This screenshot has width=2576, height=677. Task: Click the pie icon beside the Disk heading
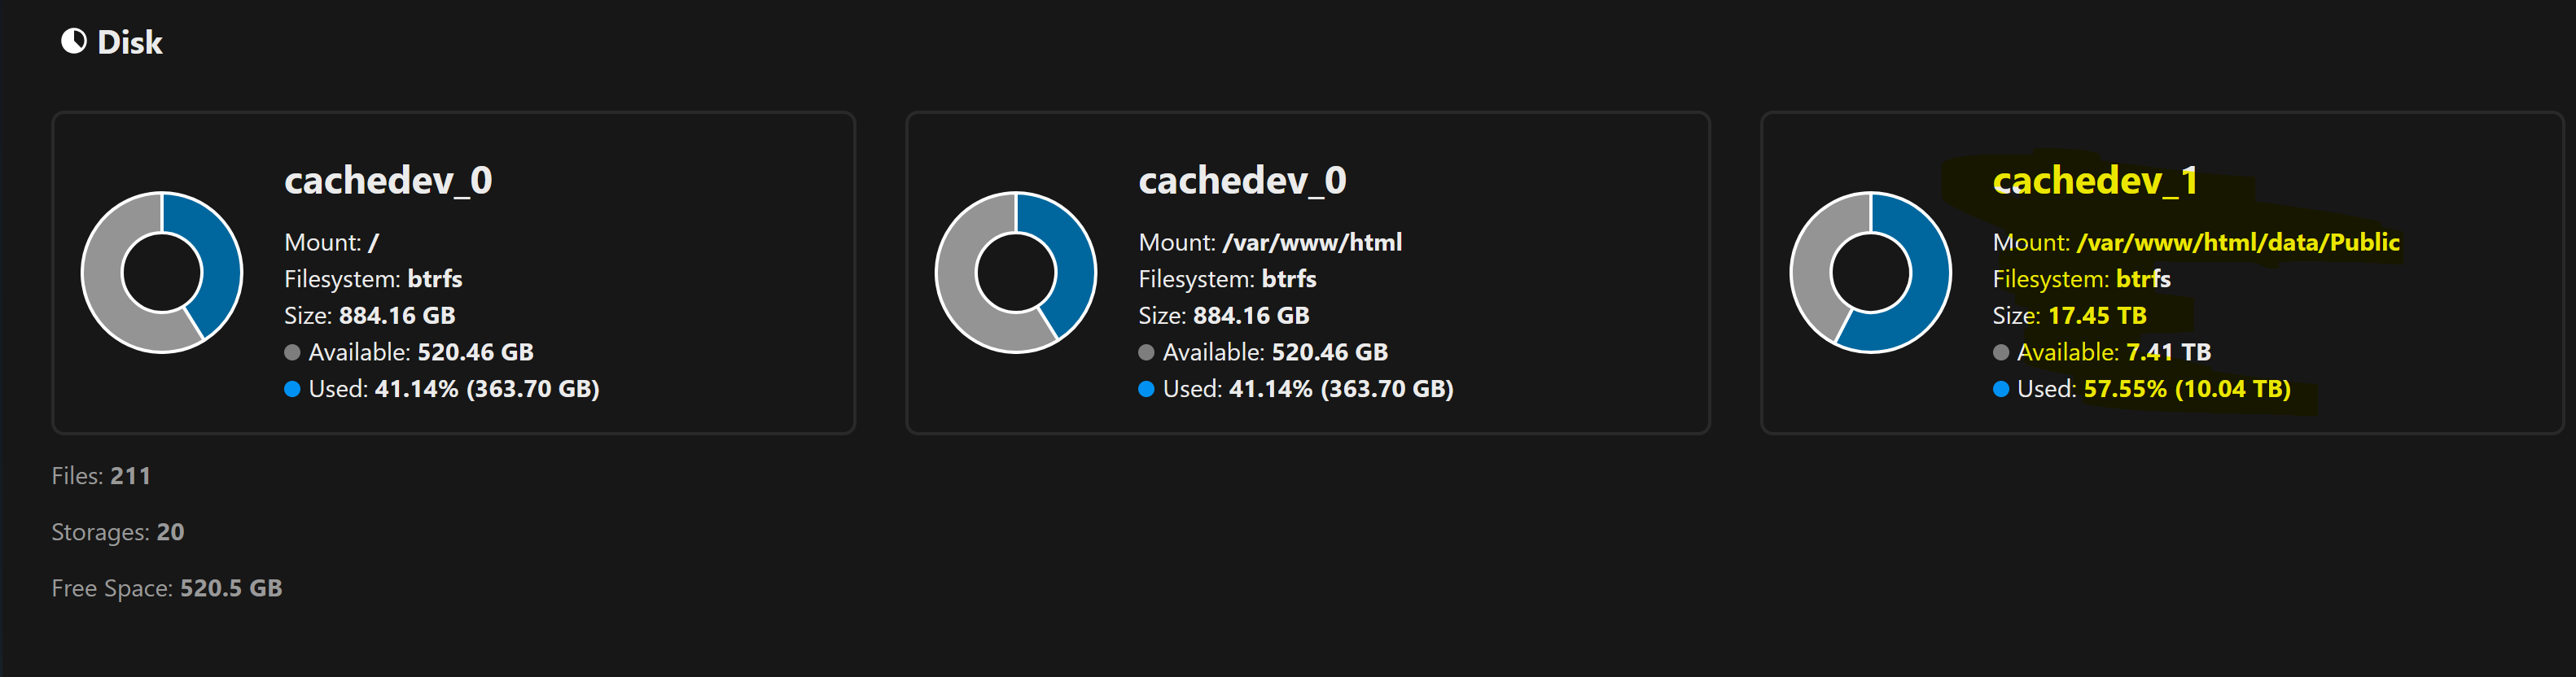pyautogui.click(x=74, y=41)
